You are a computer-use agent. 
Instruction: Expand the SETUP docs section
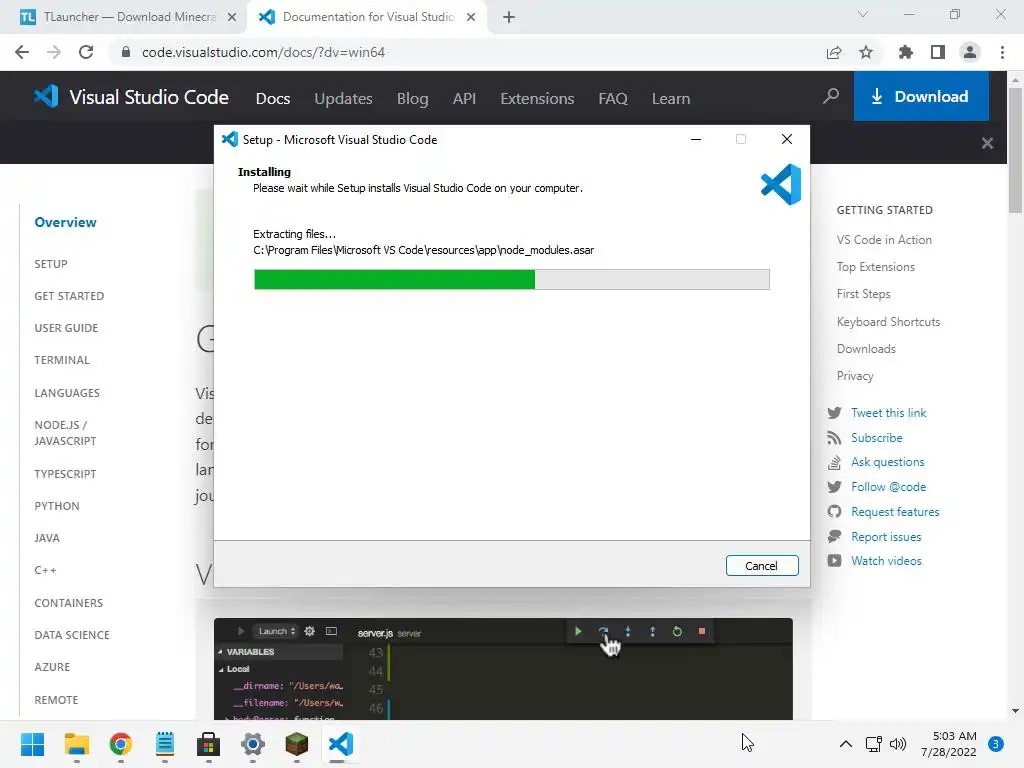(51, 264)
